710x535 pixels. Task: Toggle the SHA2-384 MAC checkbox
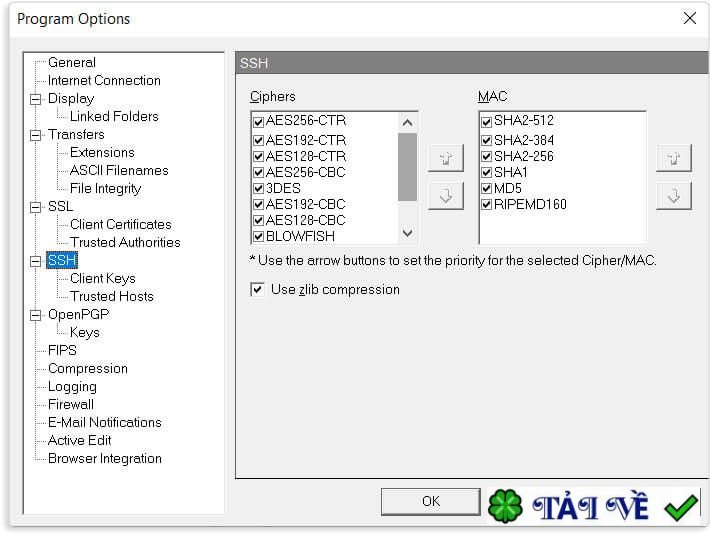(x=487, y=140)
